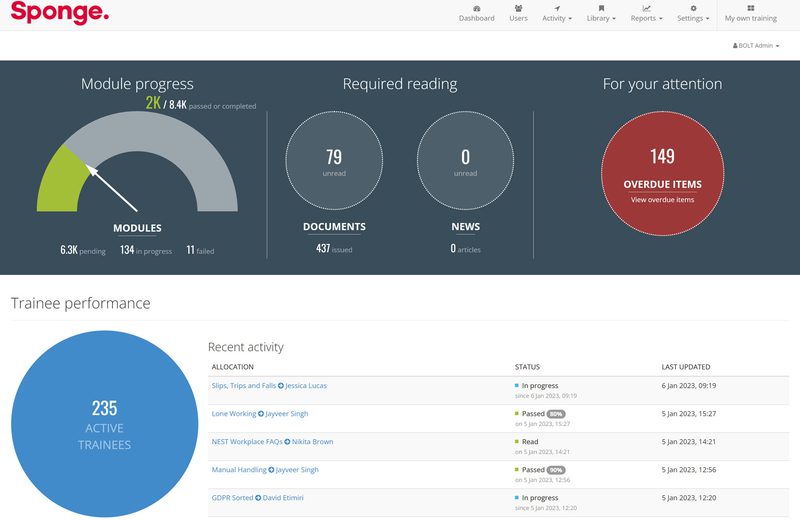Click View overdue items link
Viewport: 800px width, 520px height.
point(662,200)
